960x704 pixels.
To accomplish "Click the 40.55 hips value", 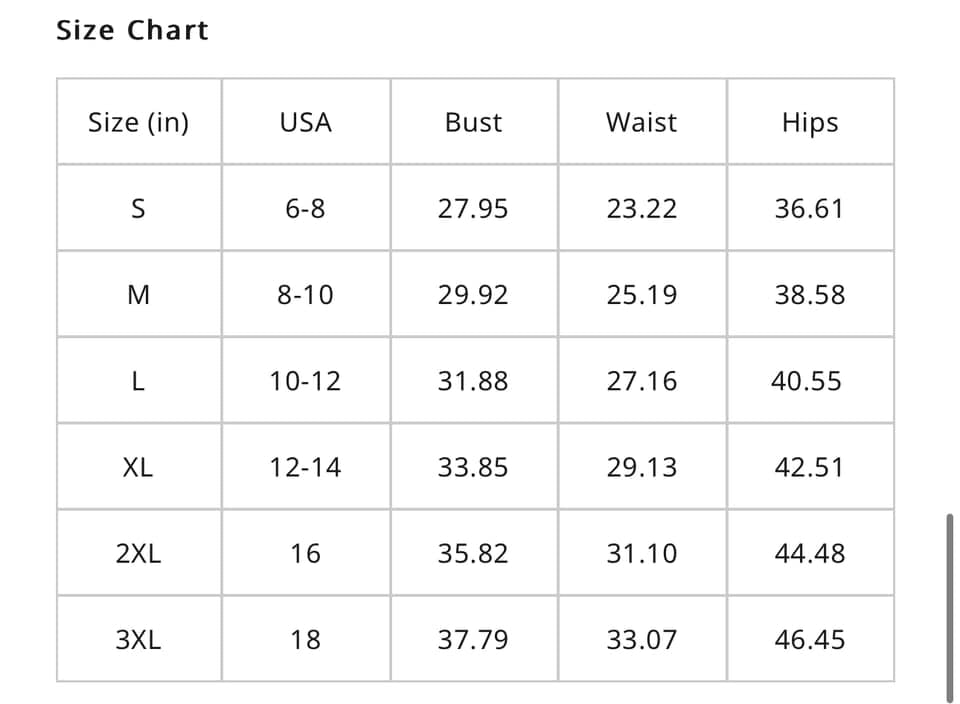I will [806, 381].
